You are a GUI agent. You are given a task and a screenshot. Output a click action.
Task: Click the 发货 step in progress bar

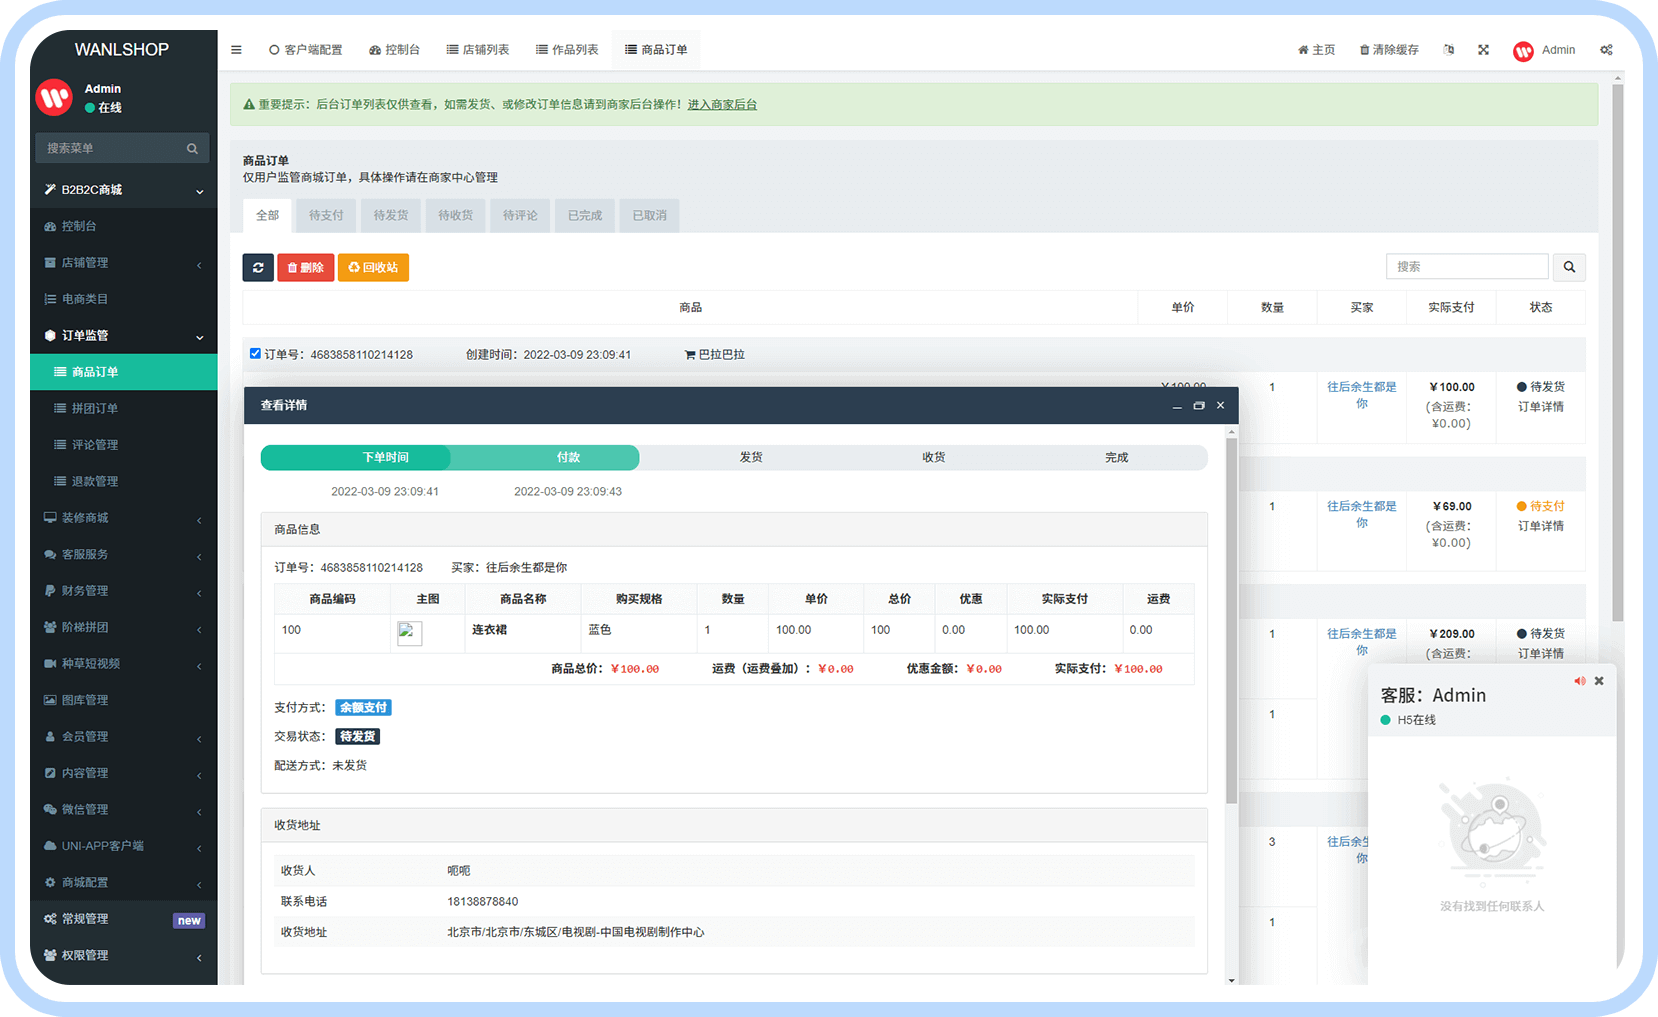(751, 458)
